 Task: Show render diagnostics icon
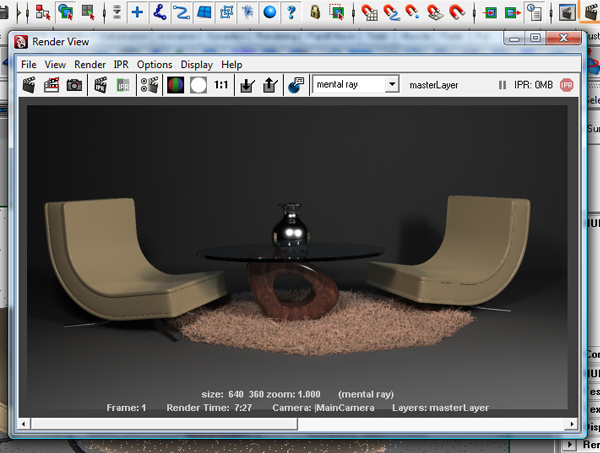pos(296,85)
